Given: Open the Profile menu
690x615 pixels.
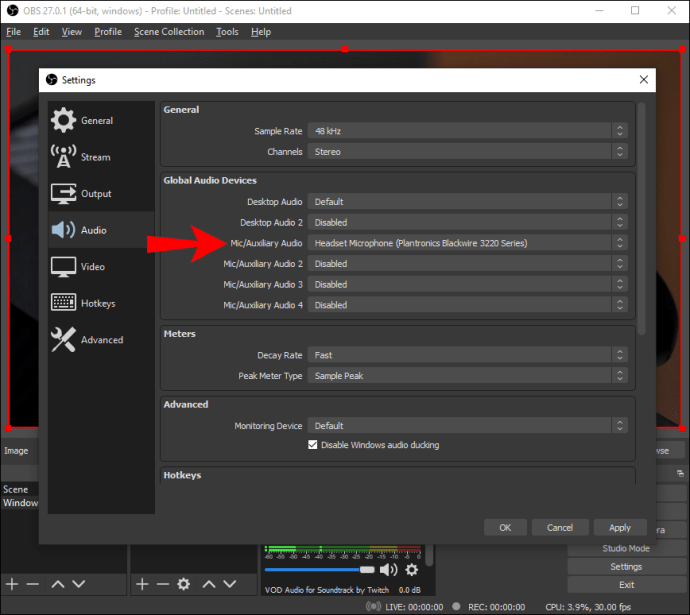Looking at the screenshot, I should point(108,32).
